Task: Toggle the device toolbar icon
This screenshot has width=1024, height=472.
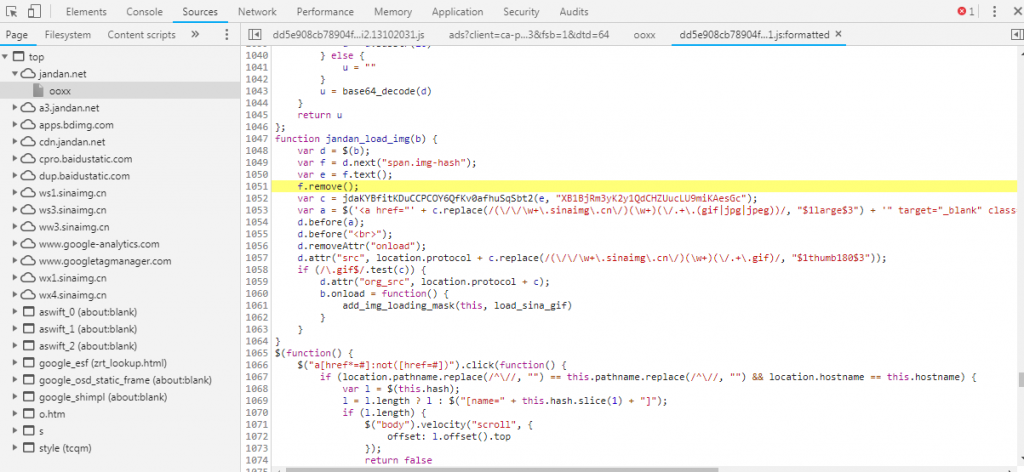Action: (x=35, y=12)
